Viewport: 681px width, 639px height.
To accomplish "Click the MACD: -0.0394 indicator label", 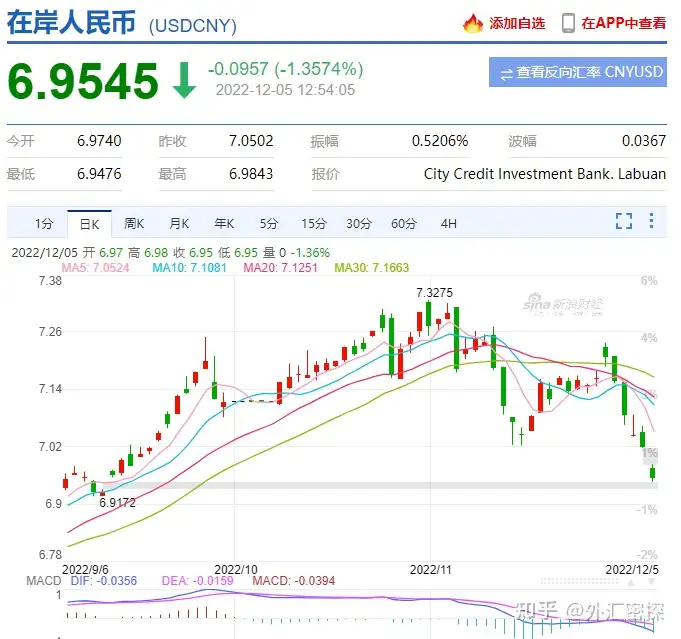I will point(294,581).
